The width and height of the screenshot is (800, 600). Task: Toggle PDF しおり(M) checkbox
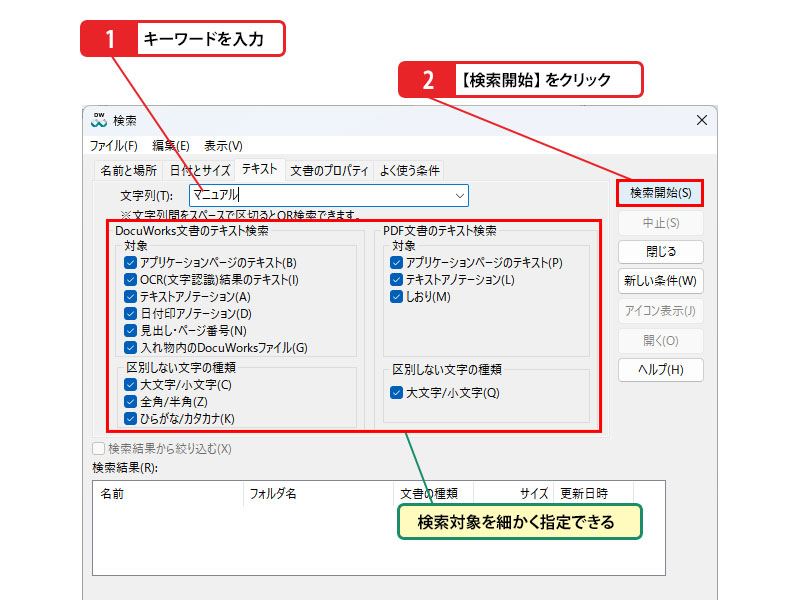(x=396, y=296)
